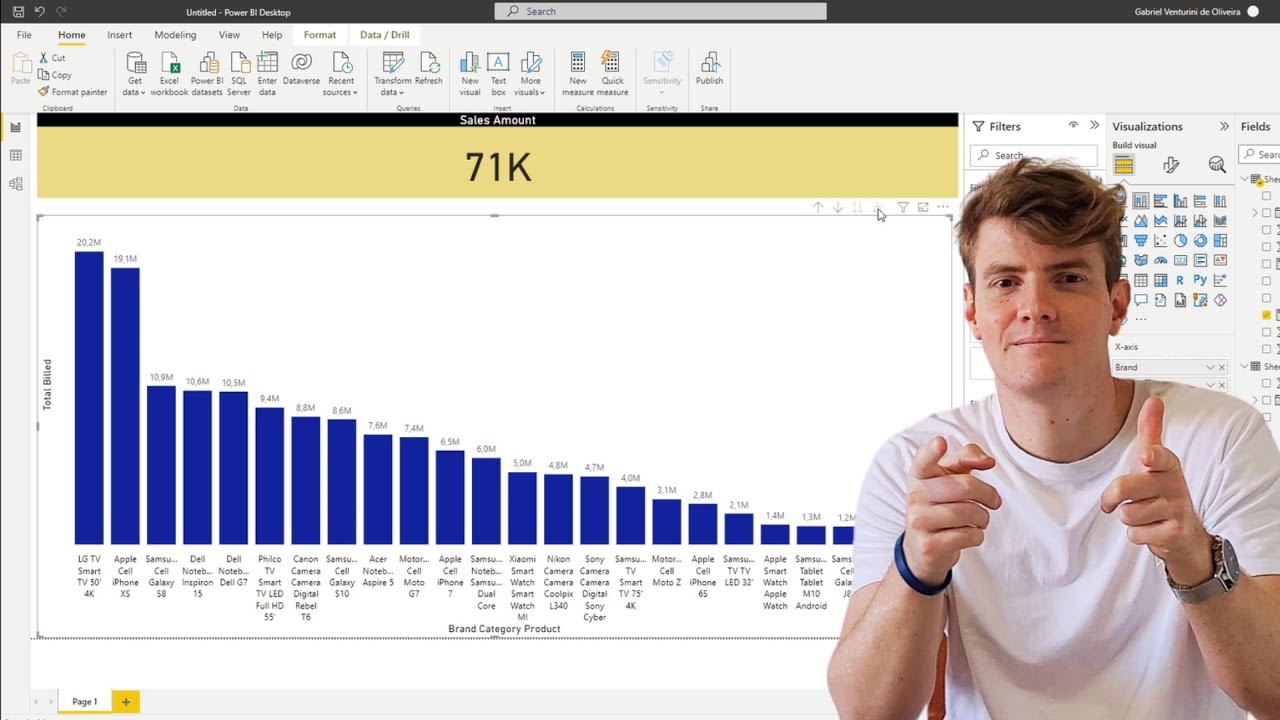Switch to the Insert ribbon tab
1280x720 pixels.
[x=119, y=35]
